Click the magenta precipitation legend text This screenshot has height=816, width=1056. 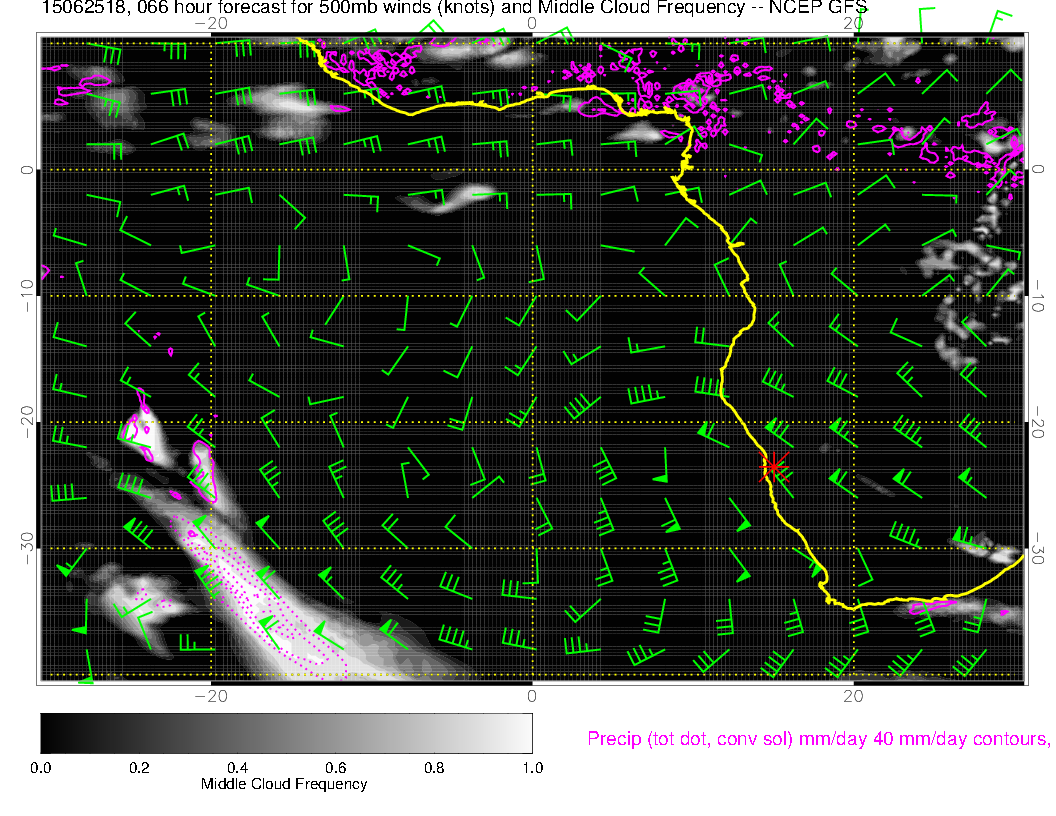point(817,739)
